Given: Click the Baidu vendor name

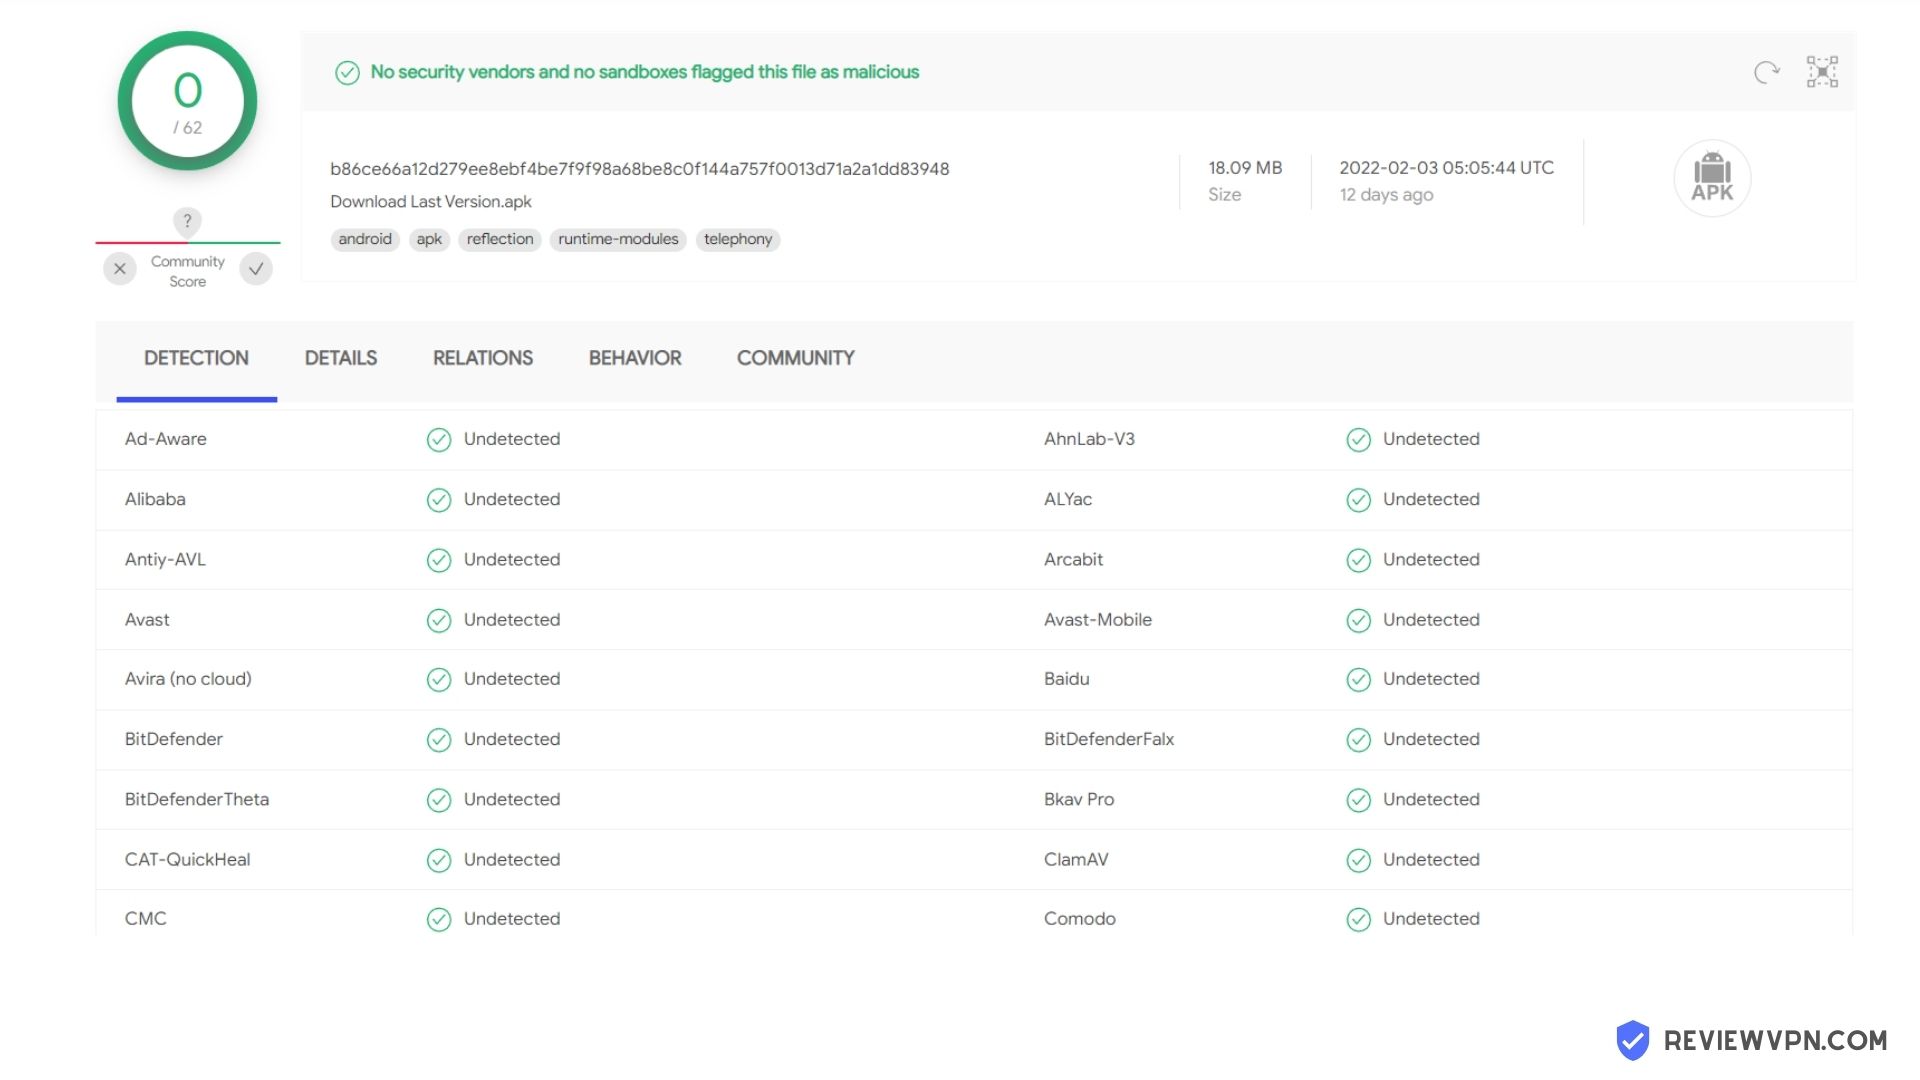Looking at the screenshot, I should point(1067,679).
